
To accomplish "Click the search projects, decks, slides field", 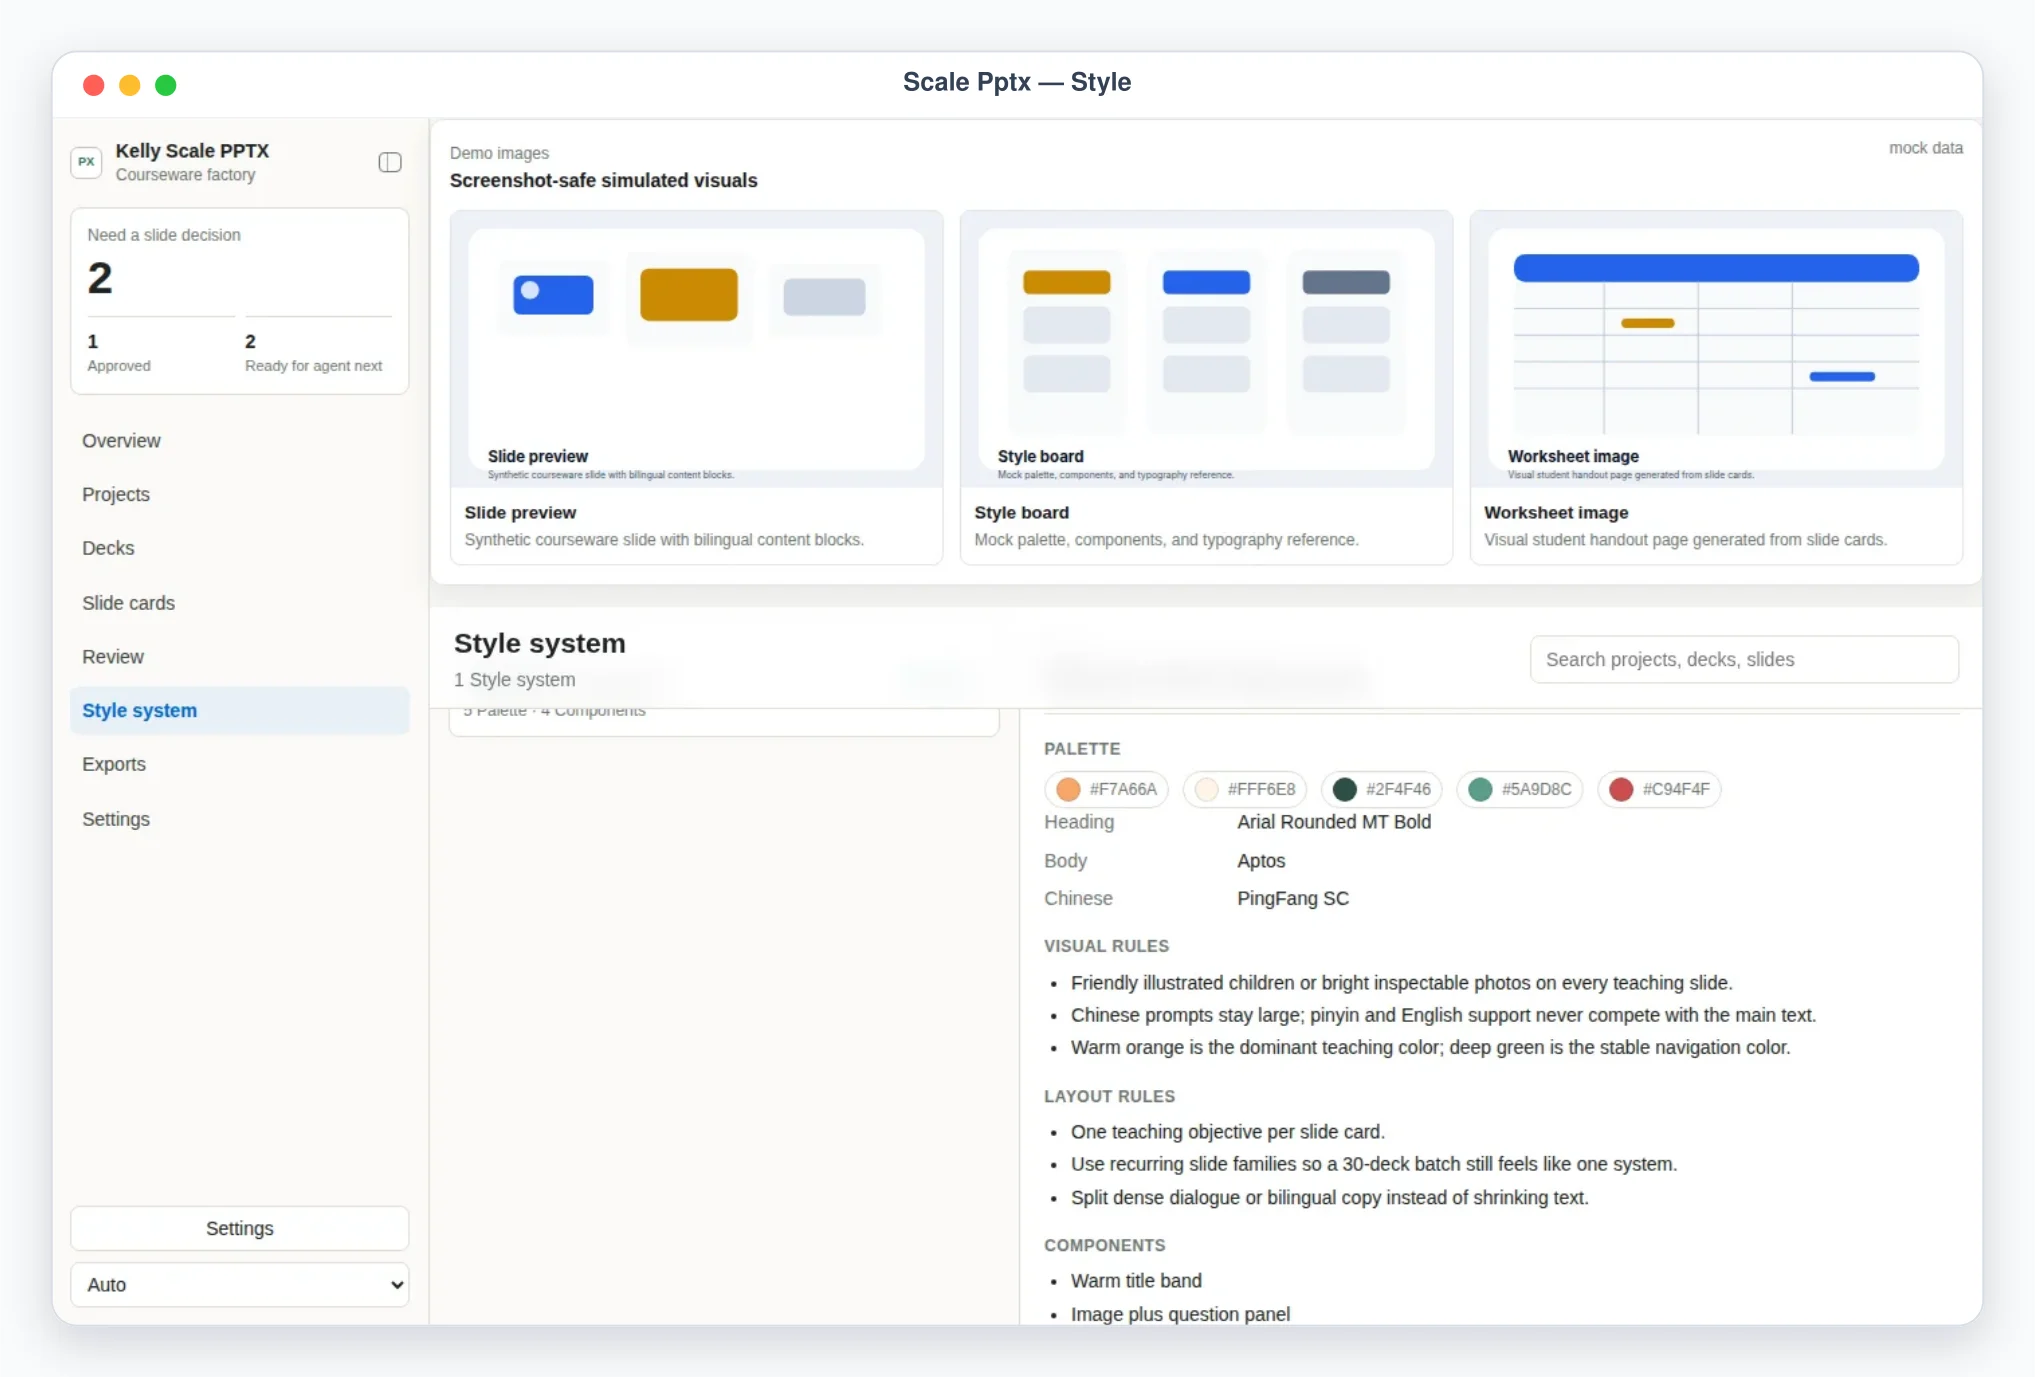I will [1744, 659].
